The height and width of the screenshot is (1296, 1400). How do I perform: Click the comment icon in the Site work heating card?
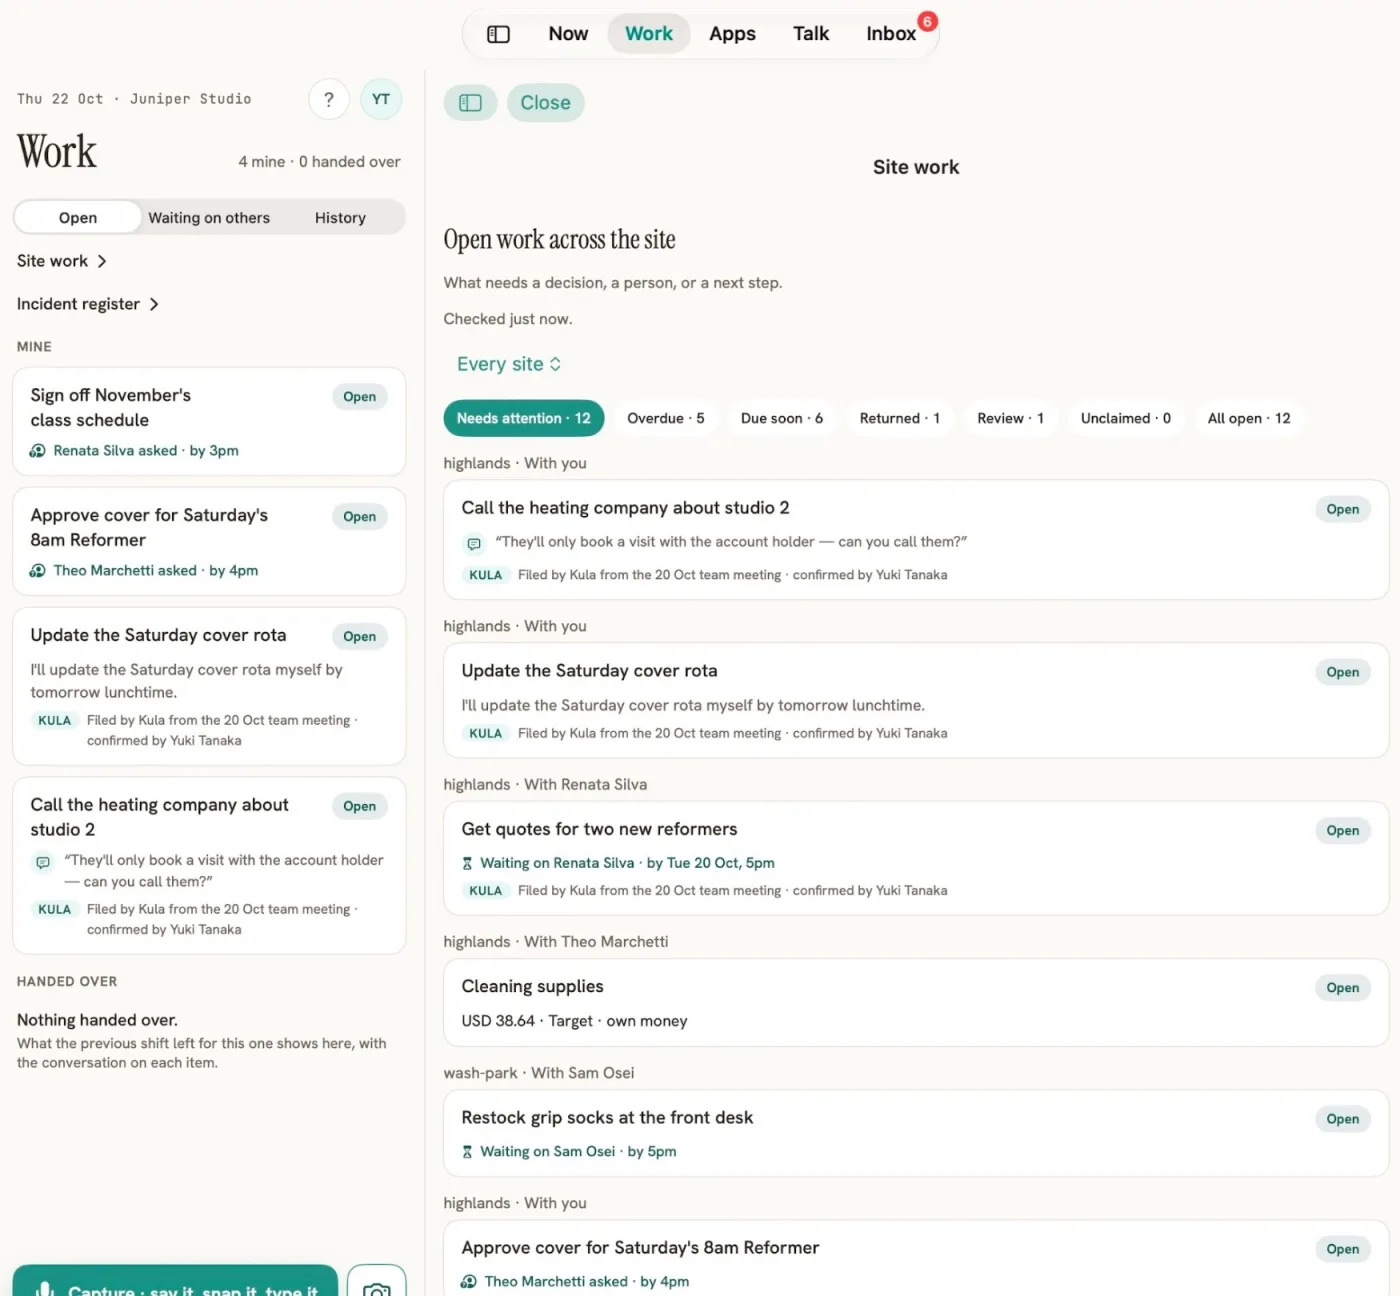coord(474,543)
